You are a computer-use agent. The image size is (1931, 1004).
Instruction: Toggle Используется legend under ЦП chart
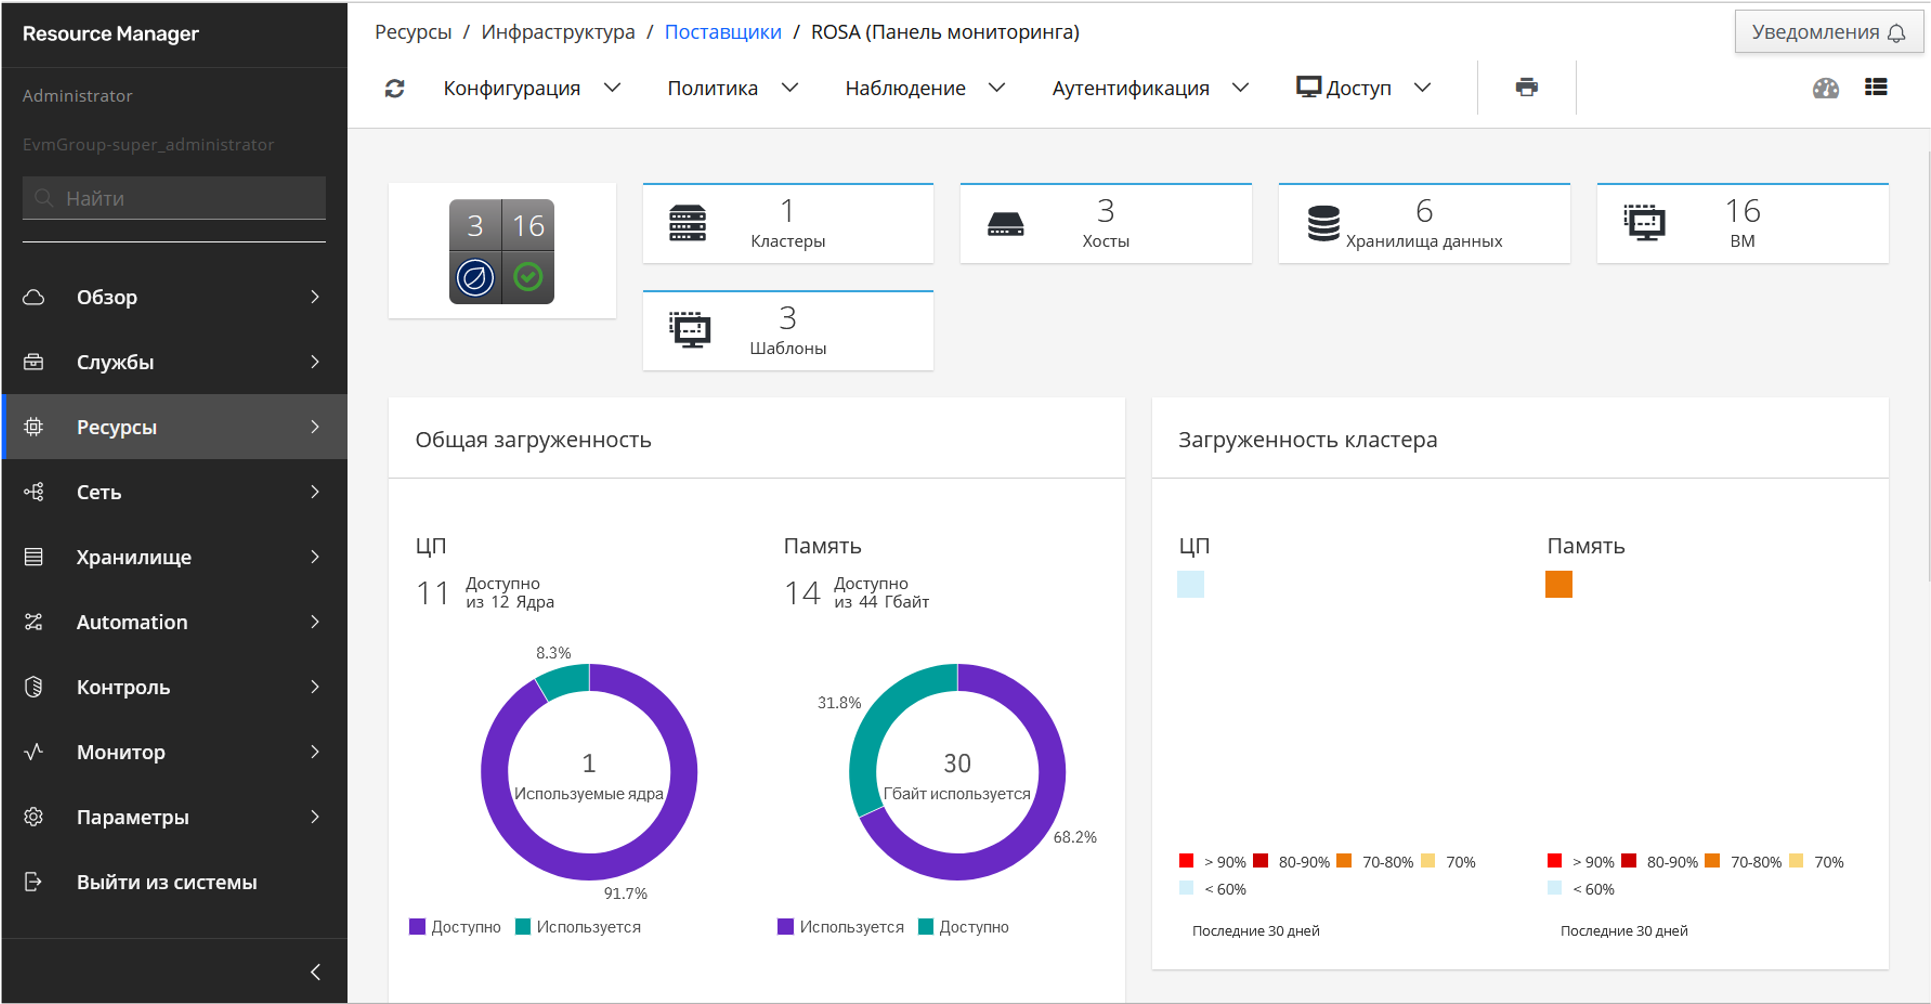point(578,927)
